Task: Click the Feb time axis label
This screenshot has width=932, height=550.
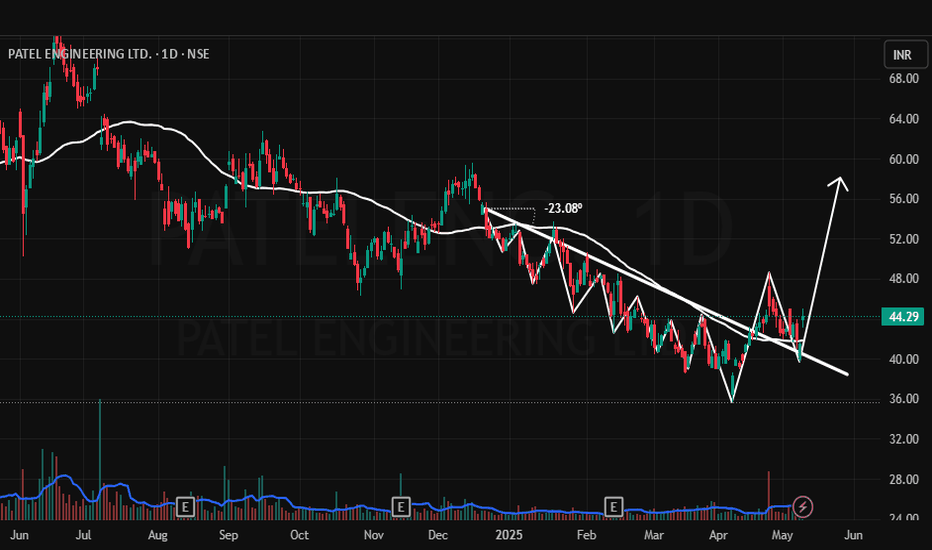Action: (x=586, y=535)
